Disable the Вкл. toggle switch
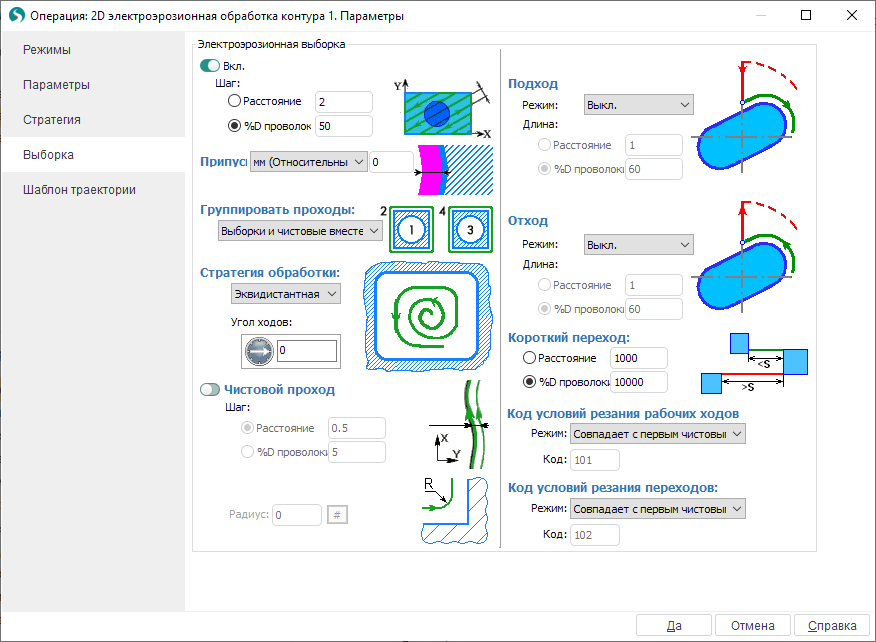The image size is (876, 642). [210, 65]
